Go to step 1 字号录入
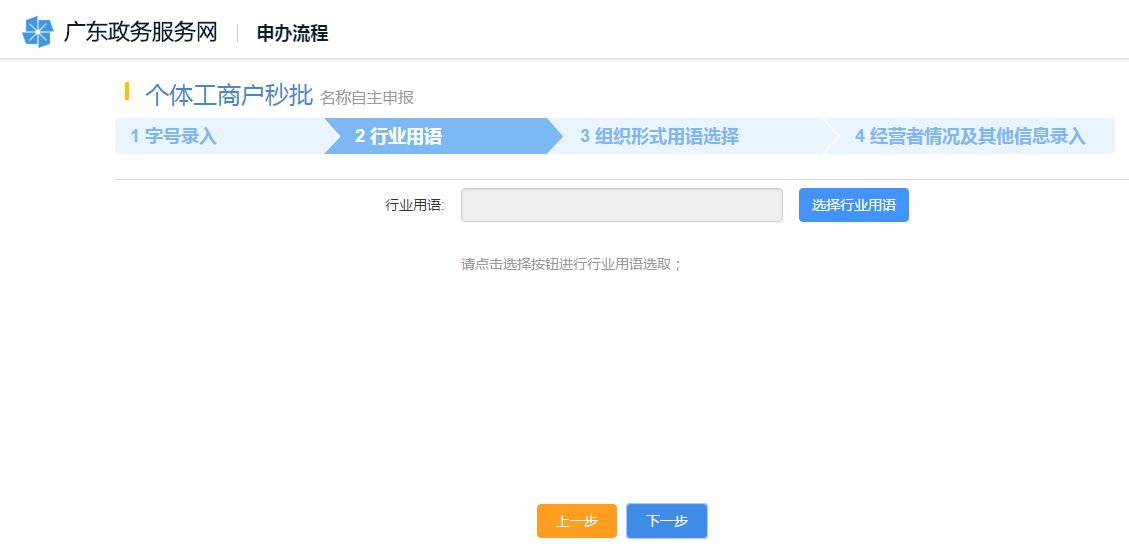 [x=173, y=137]
